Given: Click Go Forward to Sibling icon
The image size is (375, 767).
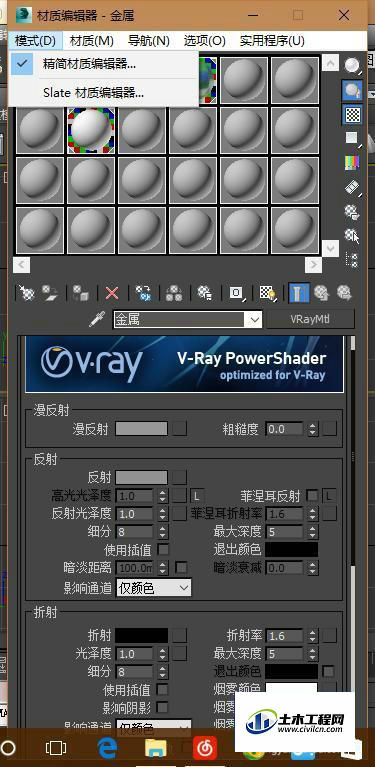Looking at the screenshot, I should coord(345,293).
